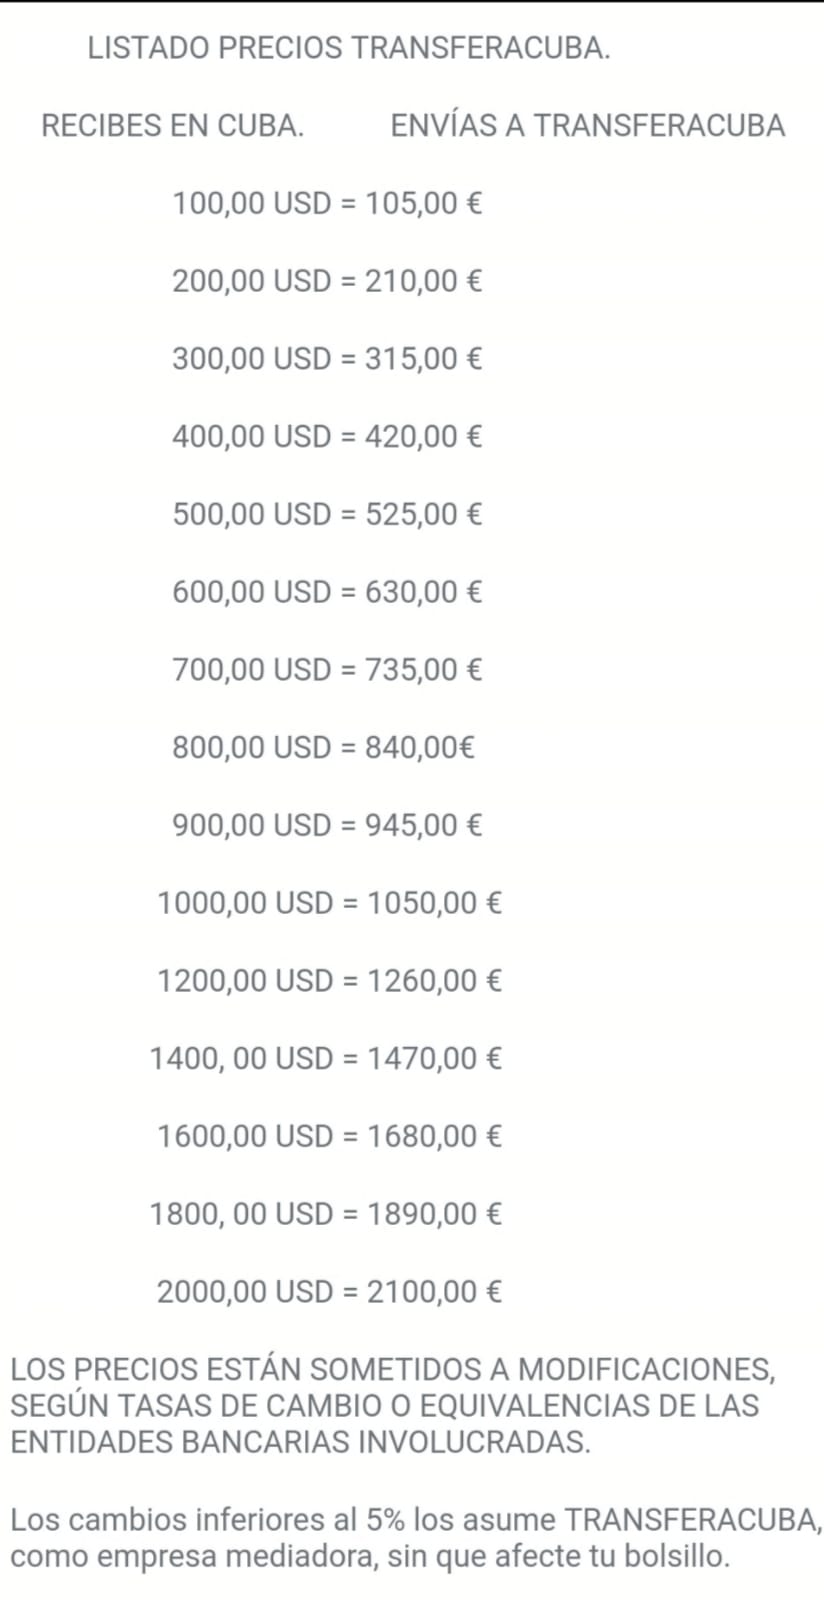Tap the 1400, 00 USD = 1470,00 € line
This screenshot has width=824, height=1600.
326,1059
